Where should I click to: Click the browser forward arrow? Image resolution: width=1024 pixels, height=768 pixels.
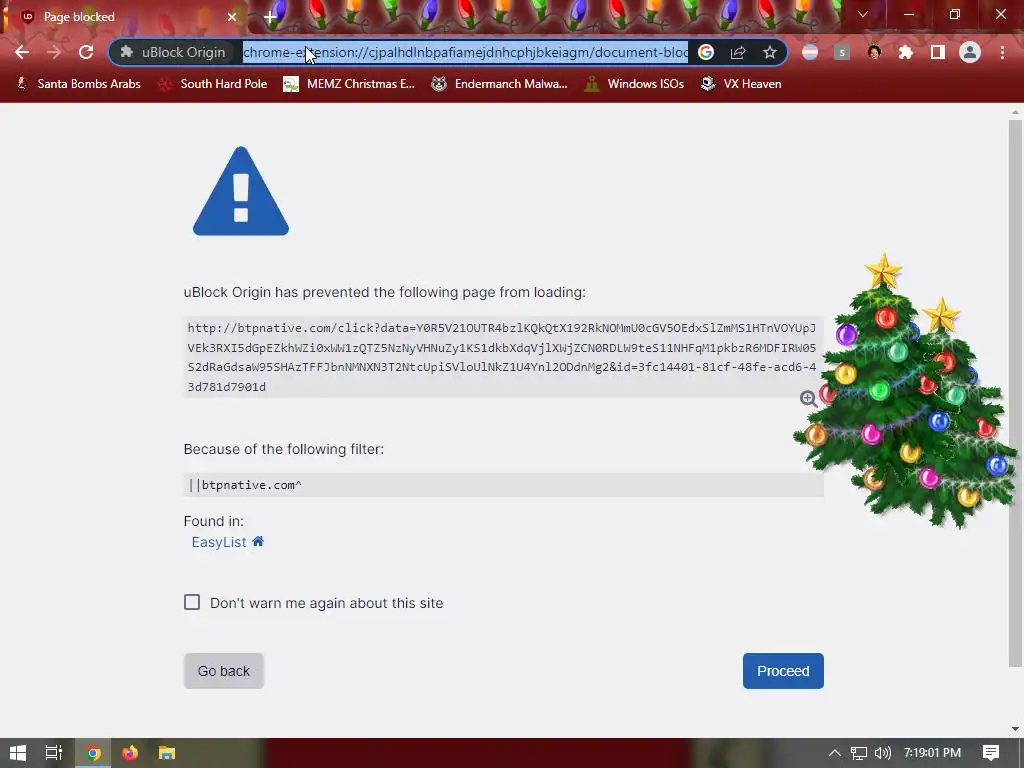coord(54,52)
